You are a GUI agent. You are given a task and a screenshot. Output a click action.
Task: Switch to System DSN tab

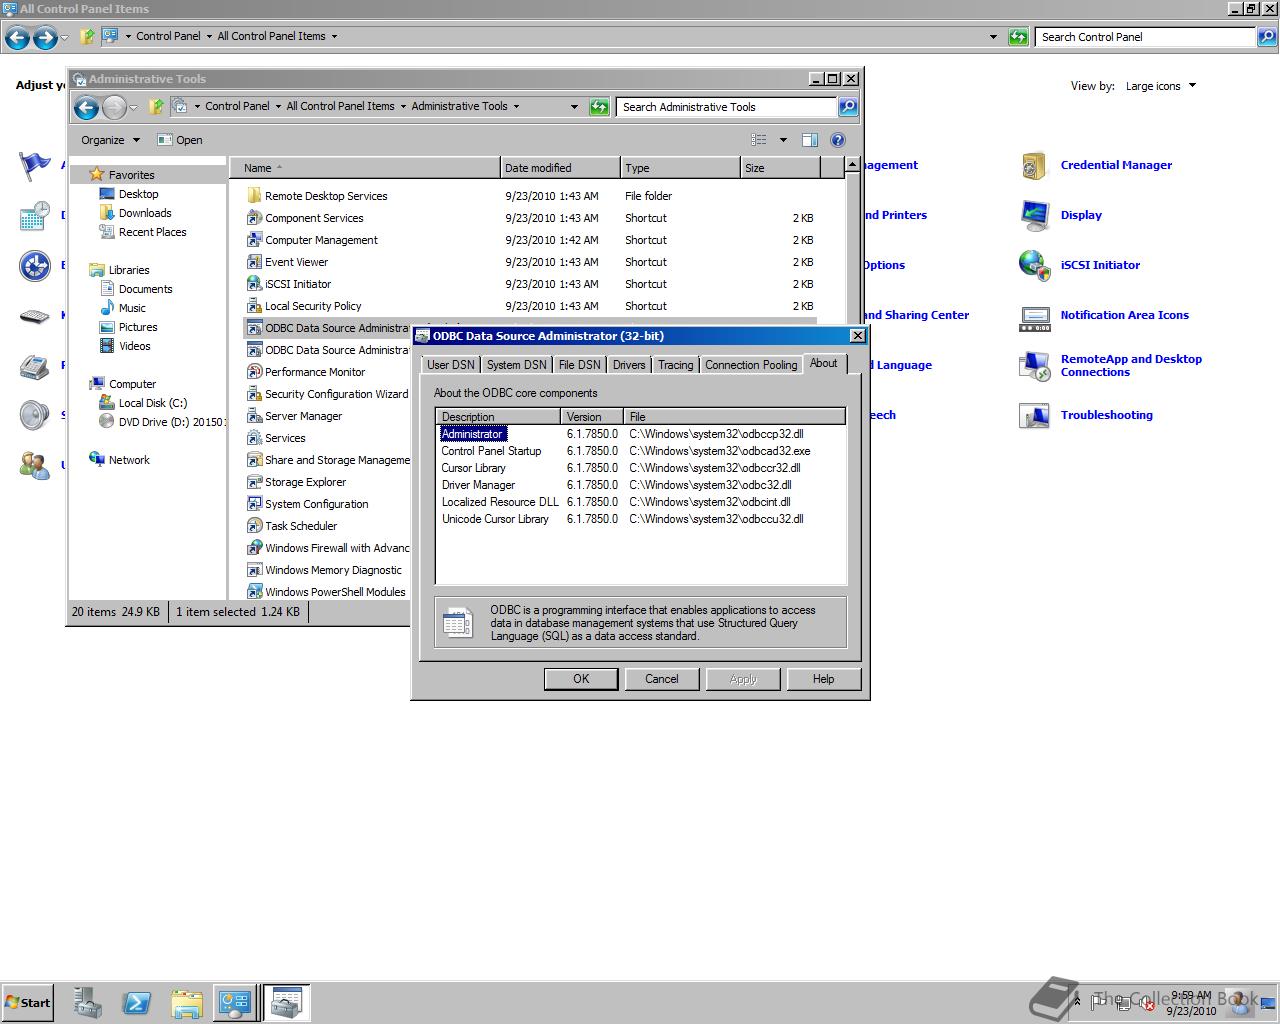click(x=516, y=365)
